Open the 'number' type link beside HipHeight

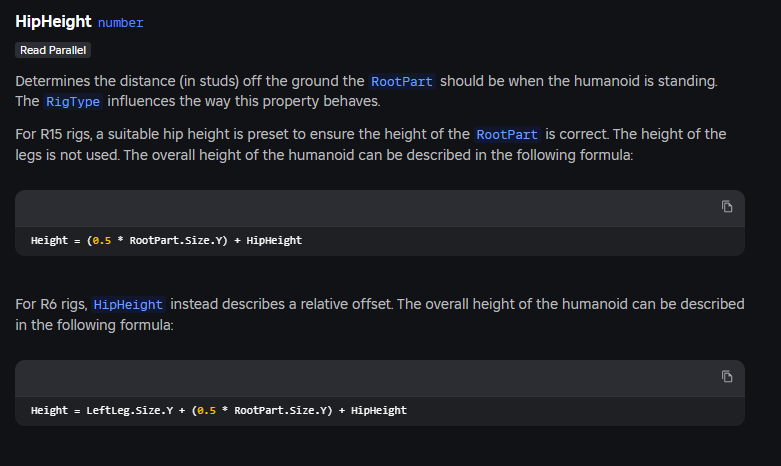(120, 23)
